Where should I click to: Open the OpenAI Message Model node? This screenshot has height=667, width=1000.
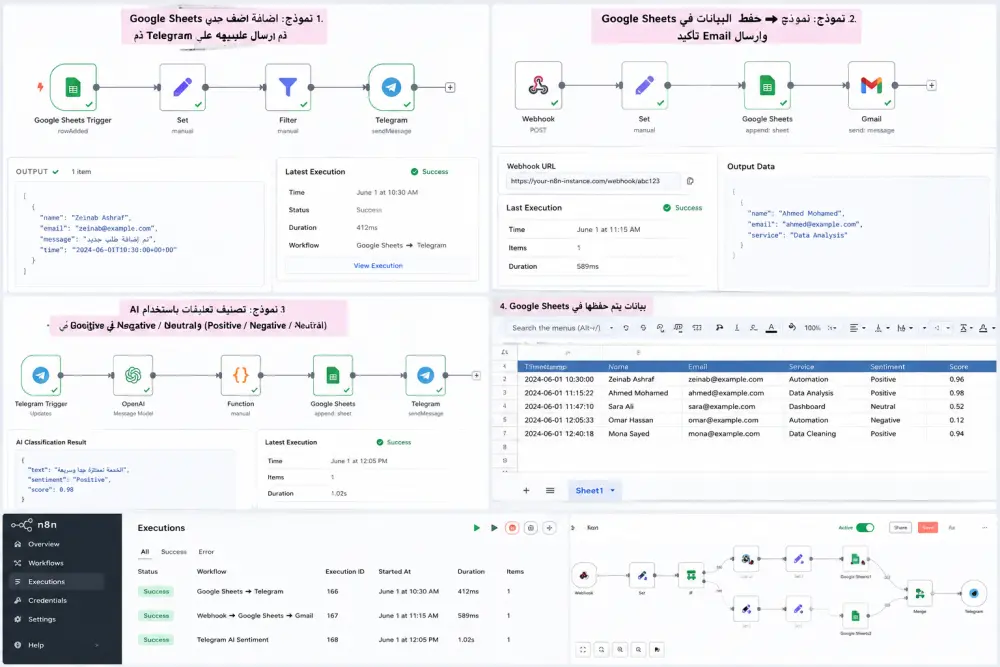[x=133, y=375]
